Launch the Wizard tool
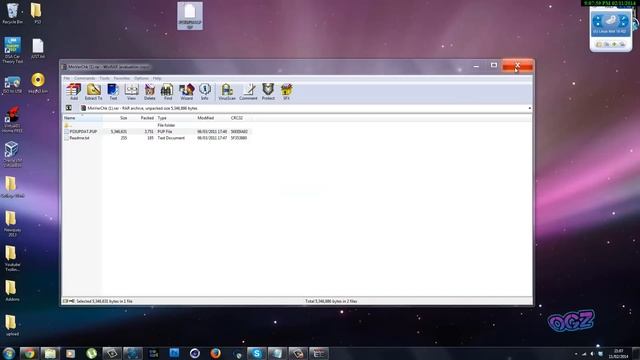 click(x=187, y=91)
